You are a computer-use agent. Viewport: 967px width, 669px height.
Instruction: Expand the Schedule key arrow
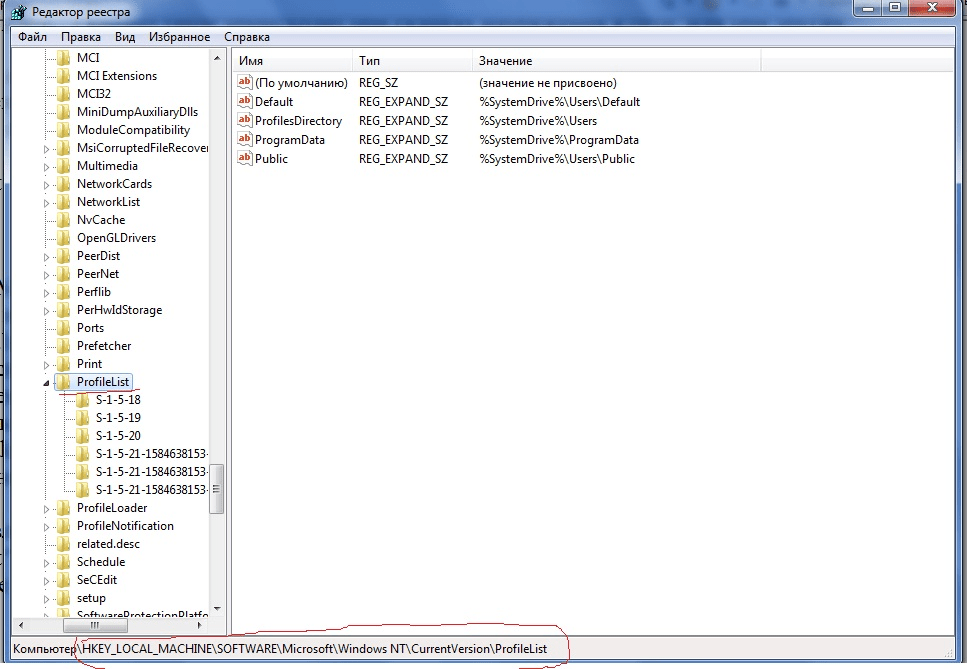[46, 562]
